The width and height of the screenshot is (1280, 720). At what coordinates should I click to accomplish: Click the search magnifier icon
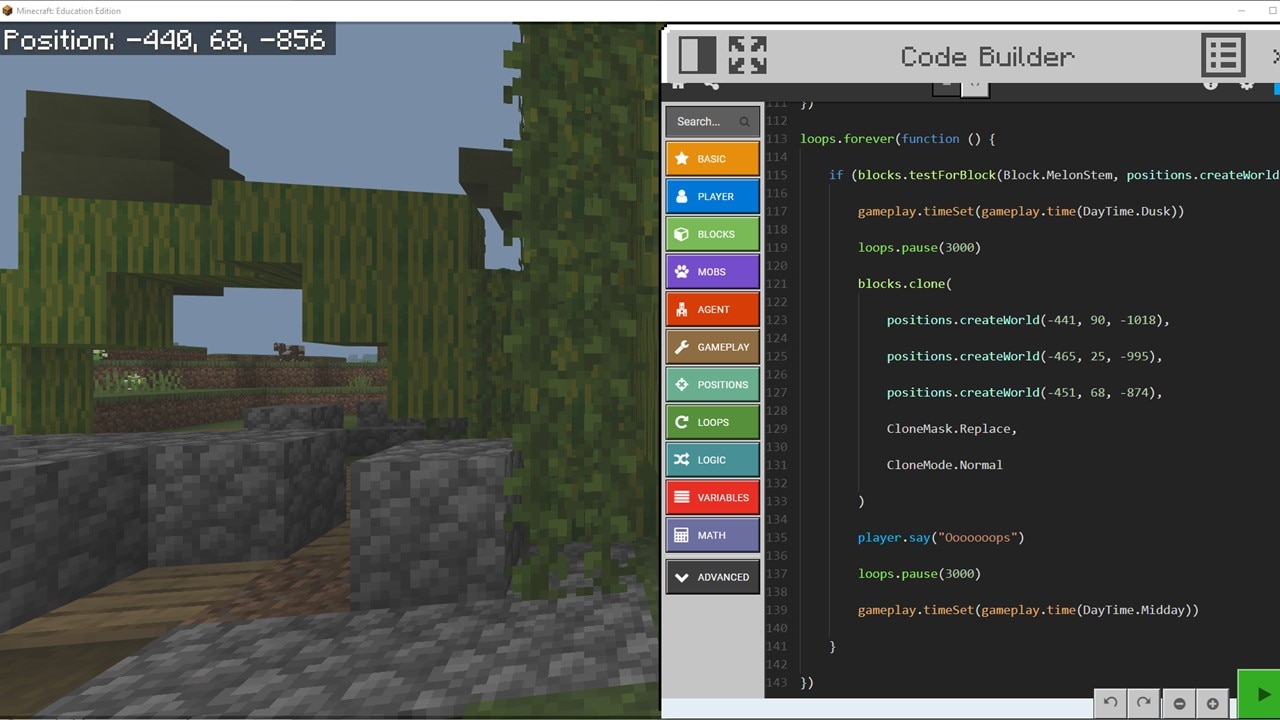tap(744, 122)
